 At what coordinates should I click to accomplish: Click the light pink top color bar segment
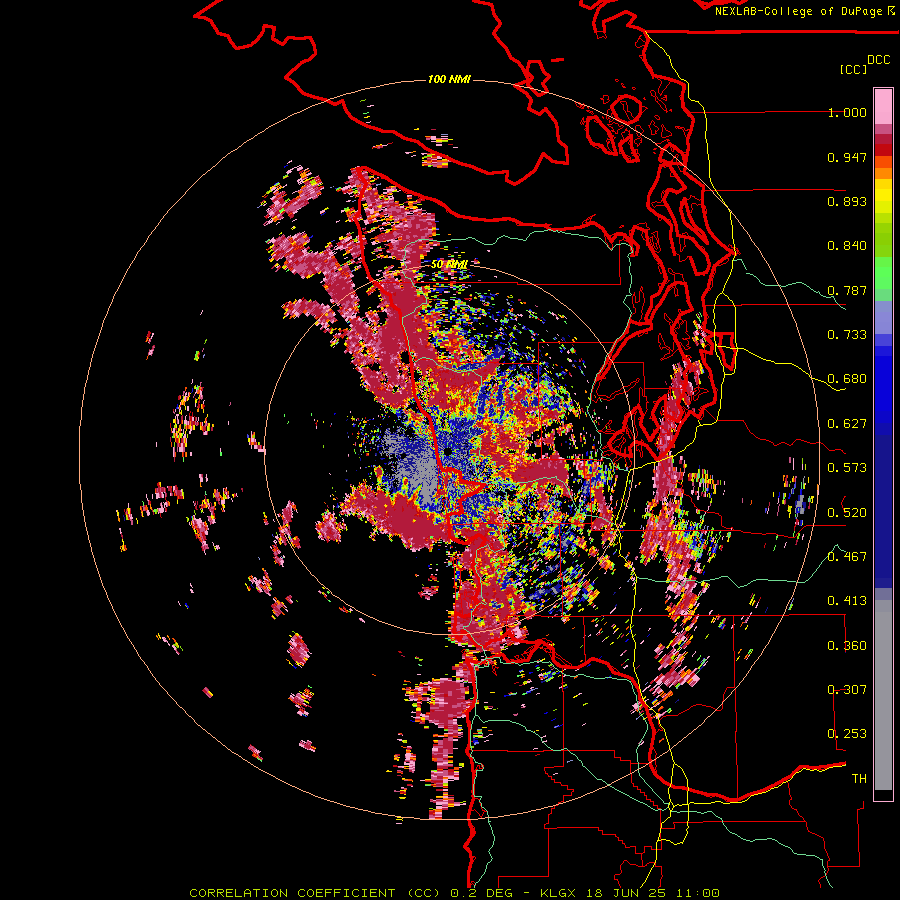pos(883,107)
